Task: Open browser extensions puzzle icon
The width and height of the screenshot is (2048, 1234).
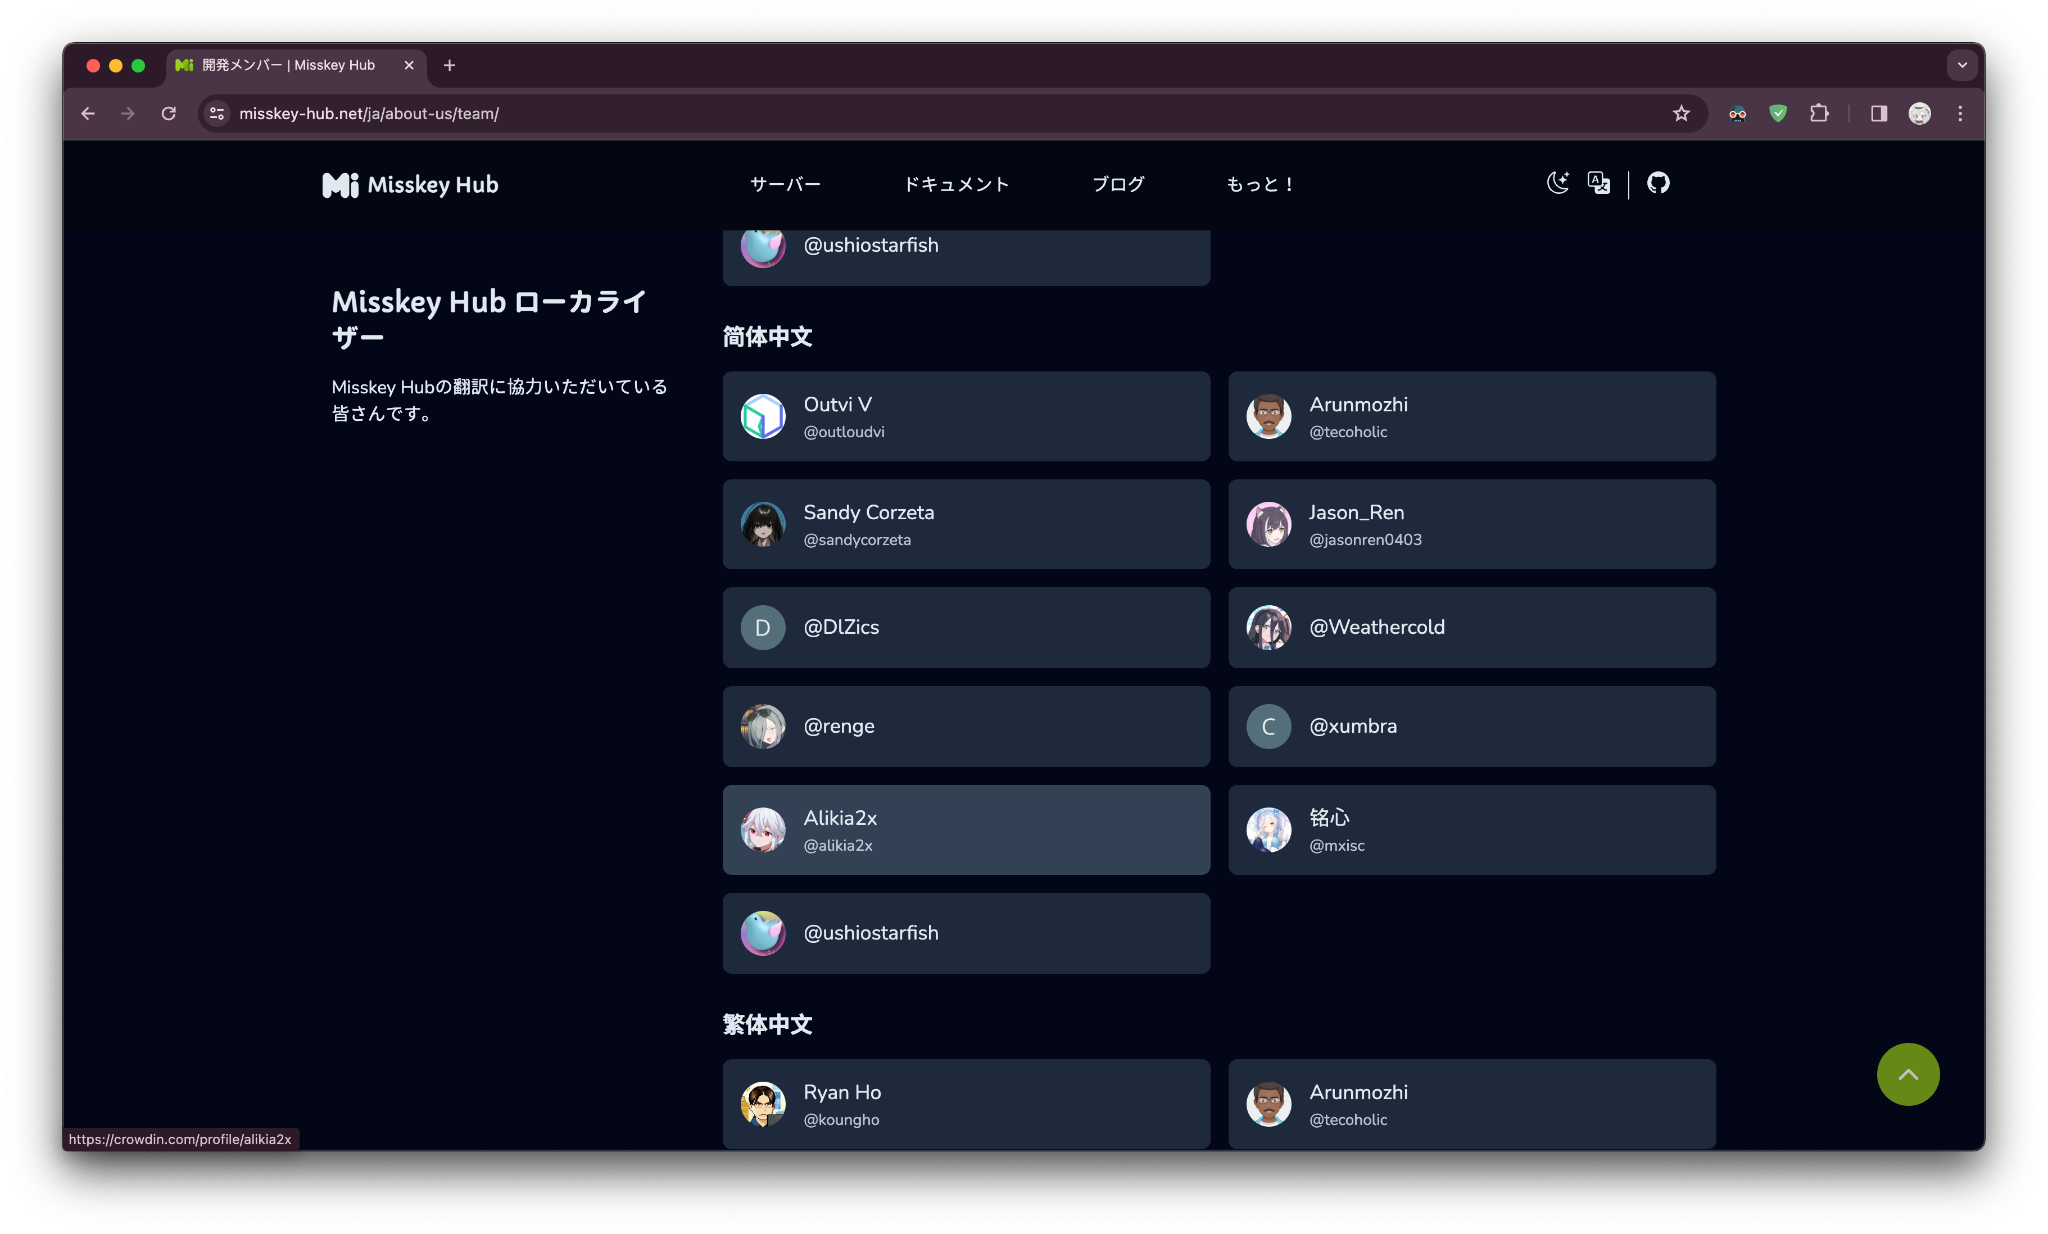Action: [1819, 114]
